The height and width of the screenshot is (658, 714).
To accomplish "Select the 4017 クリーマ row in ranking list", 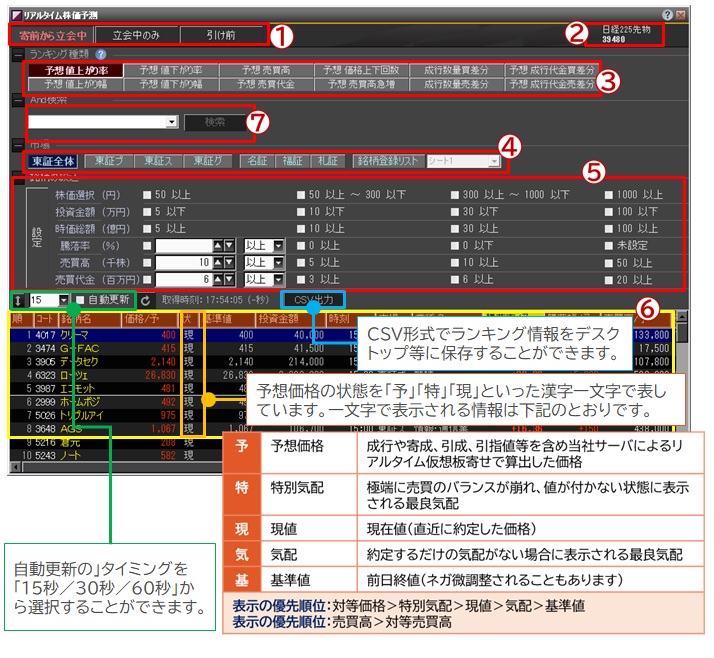I will tap(100, 334).
